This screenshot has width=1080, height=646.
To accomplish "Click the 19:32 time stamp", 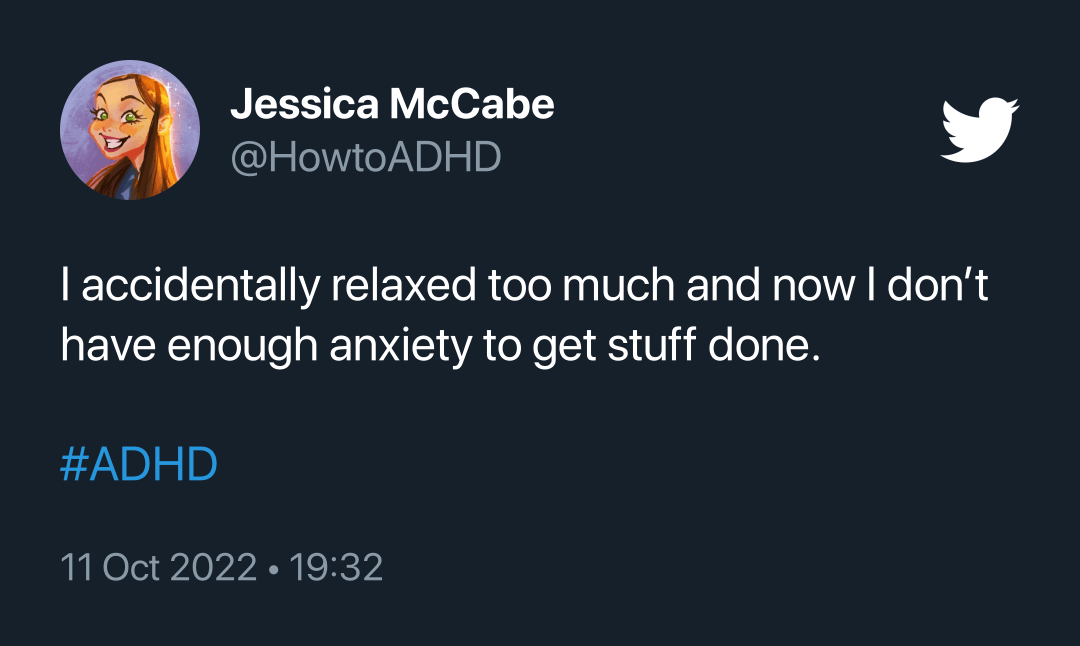I will pyautogui.click(x=336, y=567).
